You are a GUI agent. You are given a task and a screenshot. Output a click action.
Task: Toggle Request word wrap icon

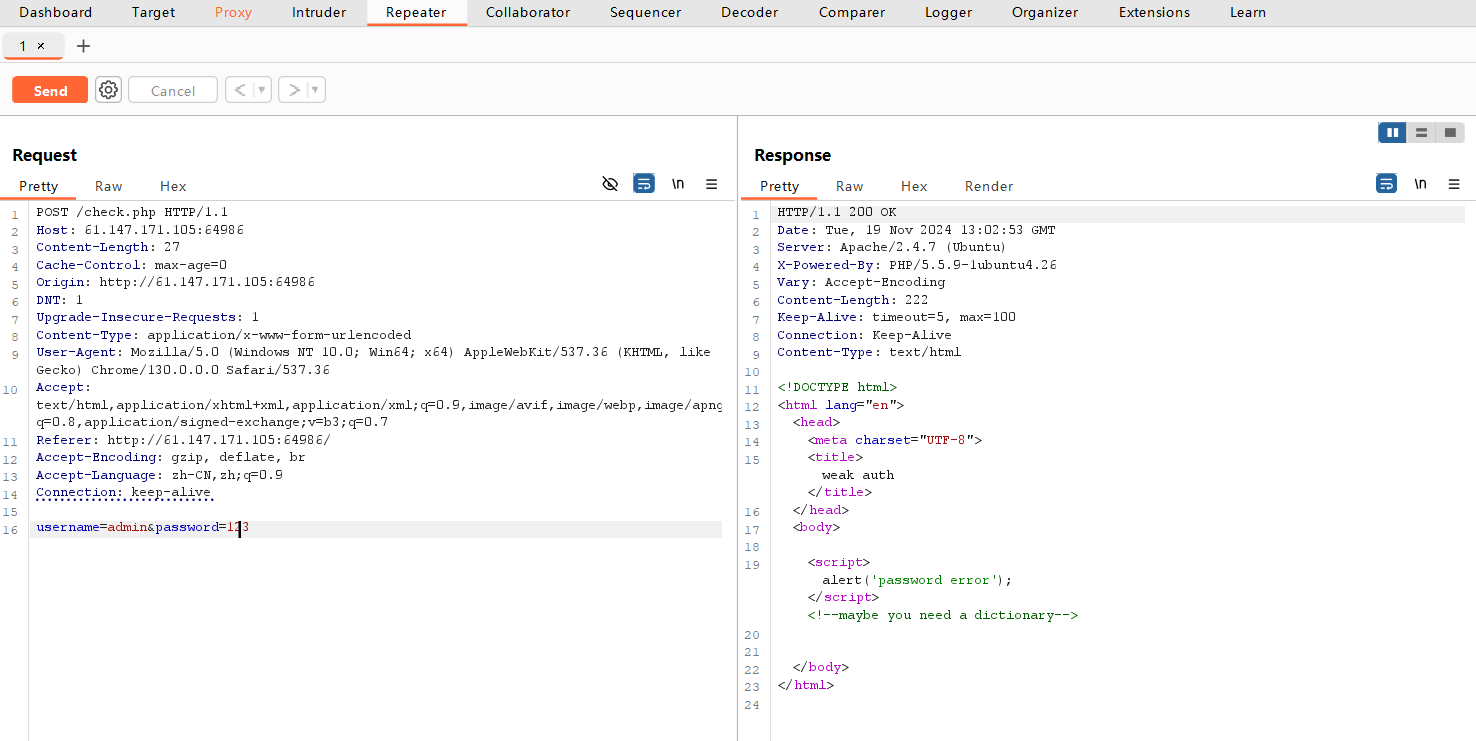(x=644, y=184)
